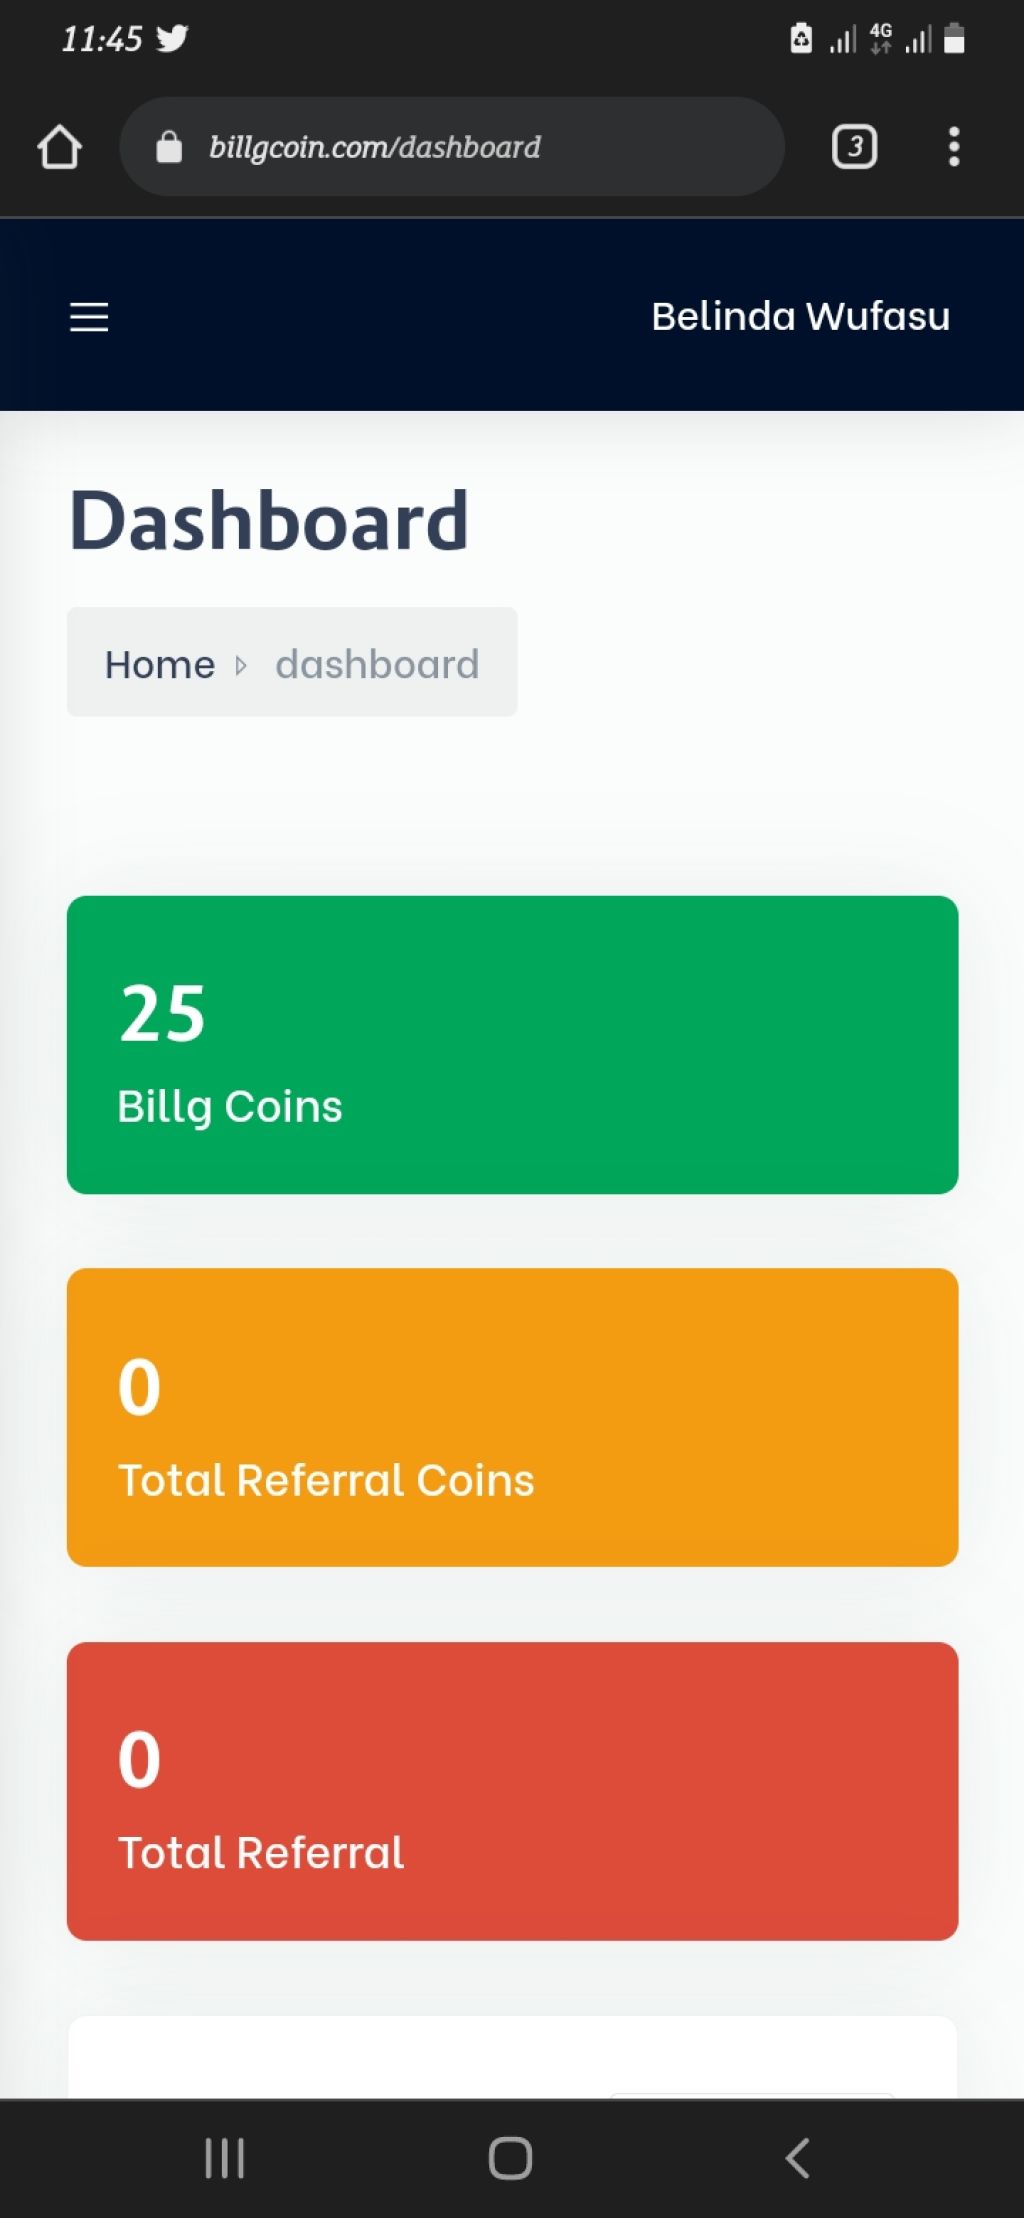Select the green Billg Coins card

click(x=512, y=1044)
